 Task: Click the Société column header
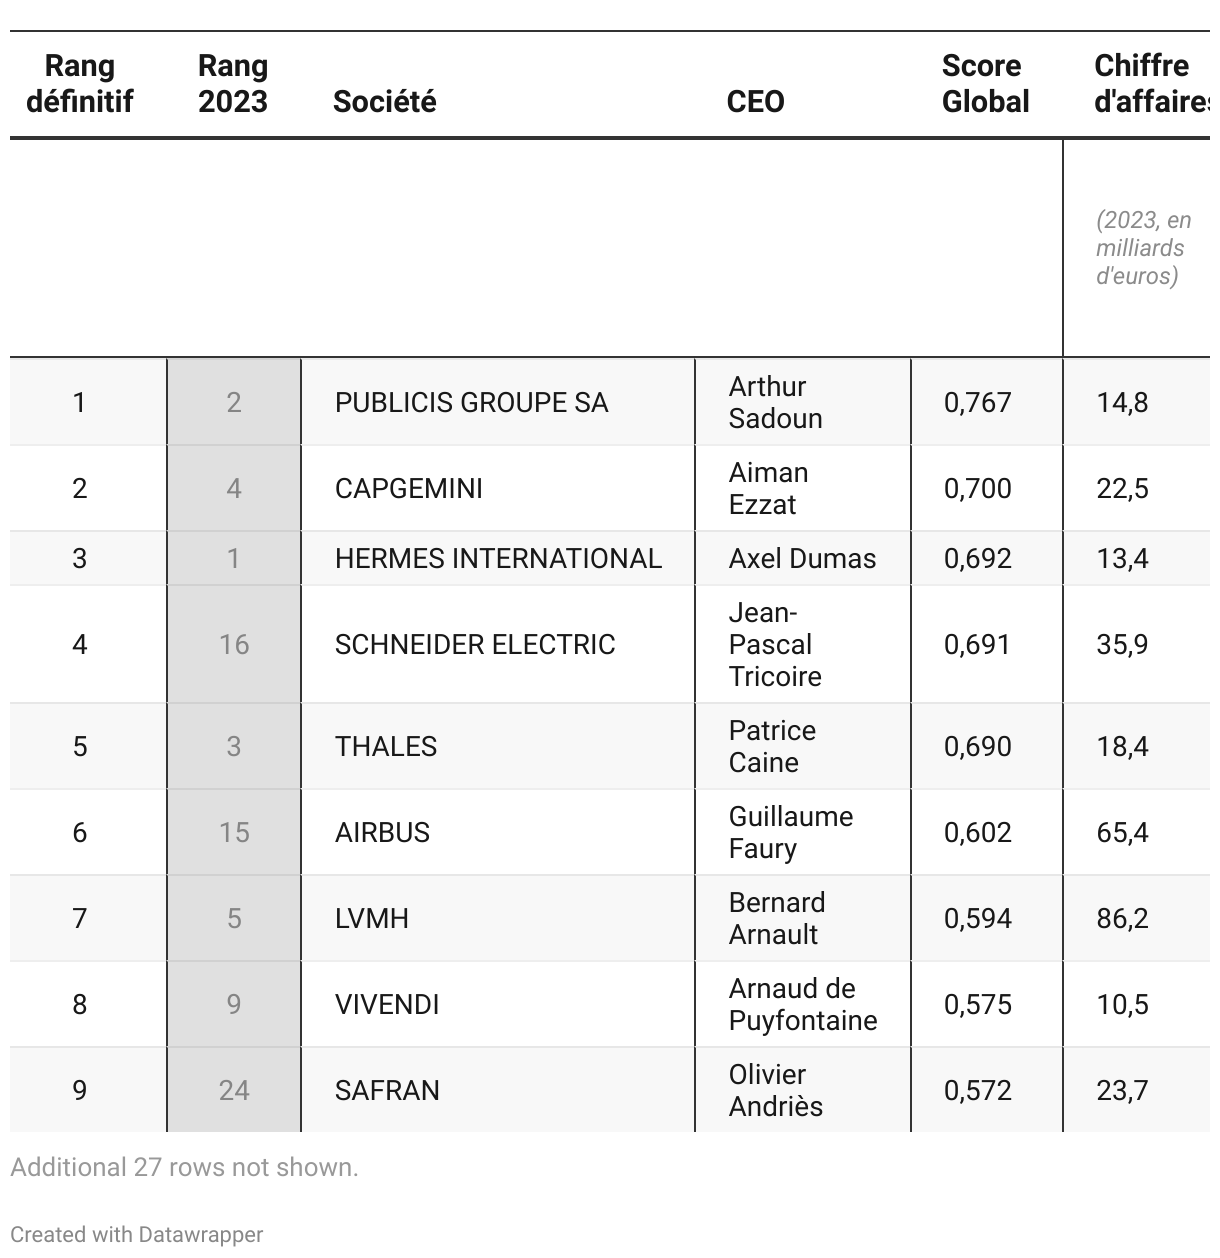(385, 101)
